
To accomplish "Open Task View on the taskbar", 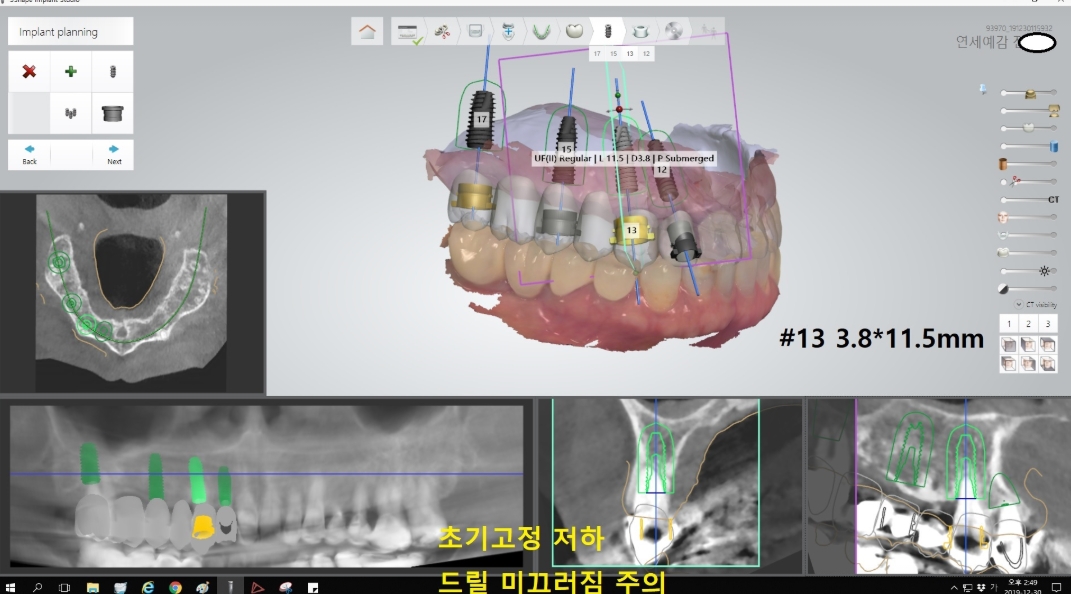I will [x=64, y=587].
